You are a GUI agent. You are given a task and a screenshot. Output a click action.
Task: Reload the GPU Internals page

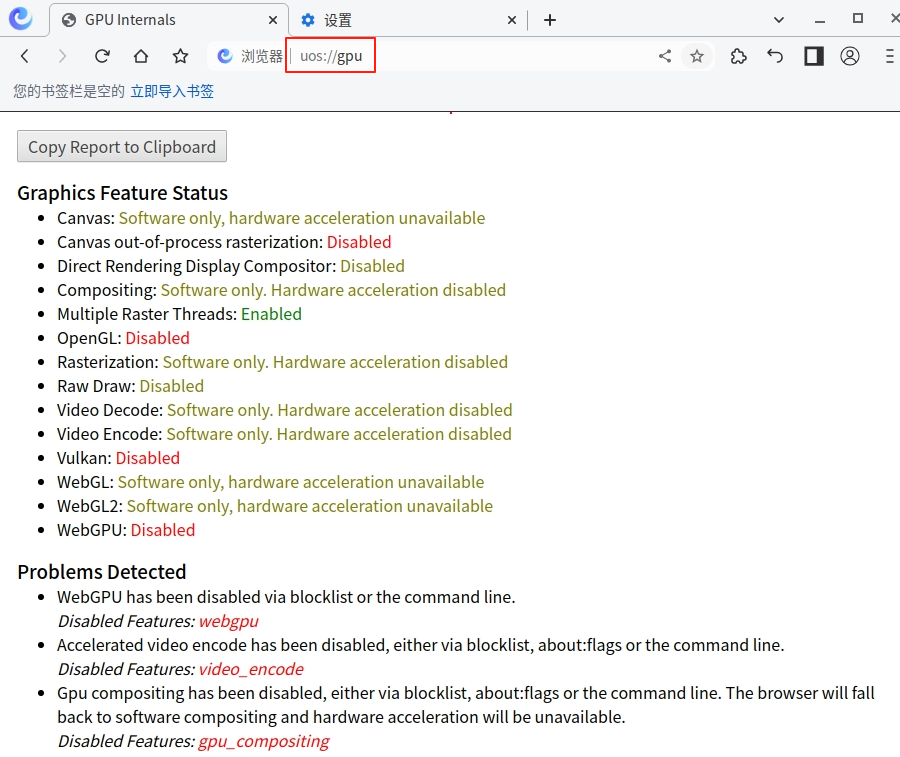pos(102,56)
